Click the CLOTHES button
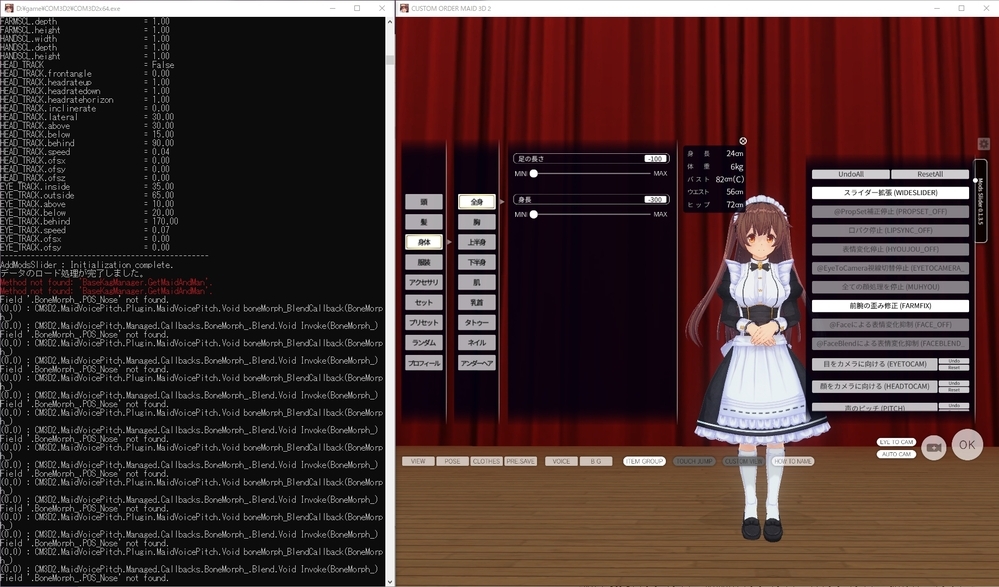Image resolution: width=999 pixels, height=587 pixels. [486, 461]
